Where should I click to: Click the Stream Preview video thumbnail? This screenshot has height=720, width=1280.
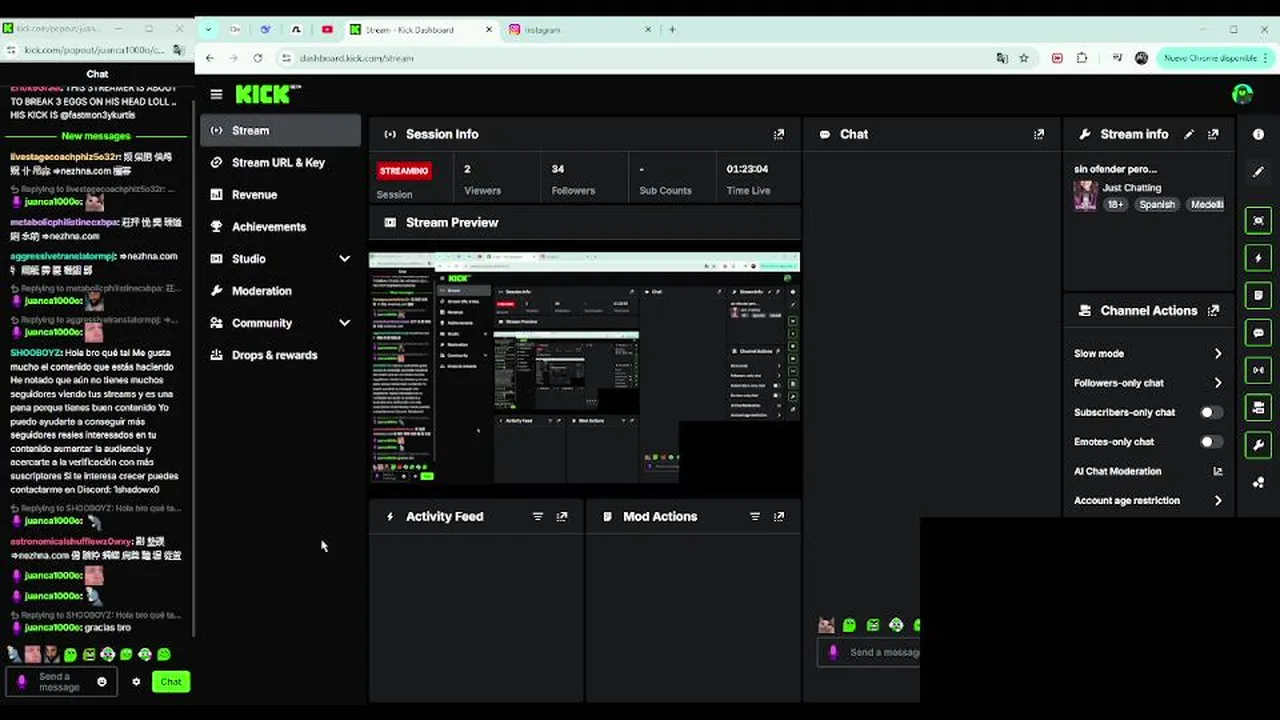point(585,366)
